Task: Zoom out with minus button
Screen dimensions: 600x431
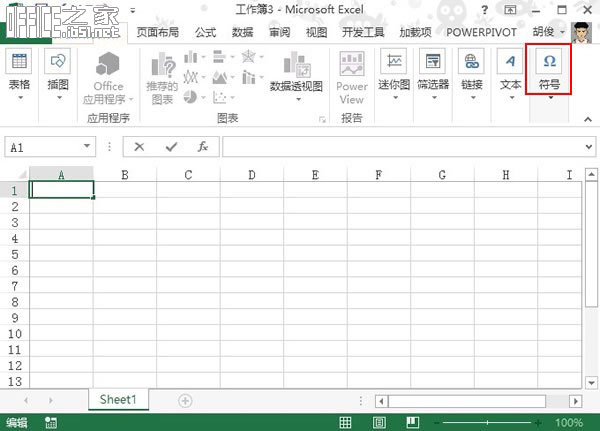Action: tap(437, 423)
